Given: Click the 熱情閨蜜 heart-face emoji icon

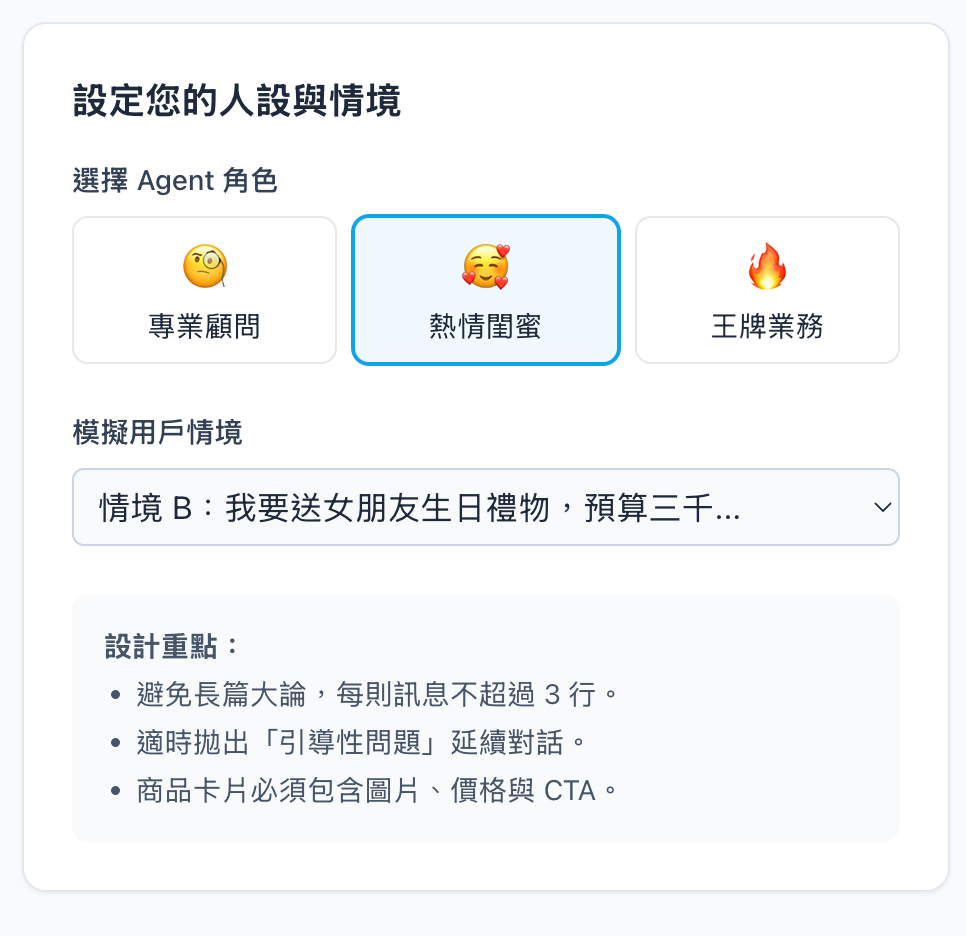Looking at the screenshot, I should [485, 266].
